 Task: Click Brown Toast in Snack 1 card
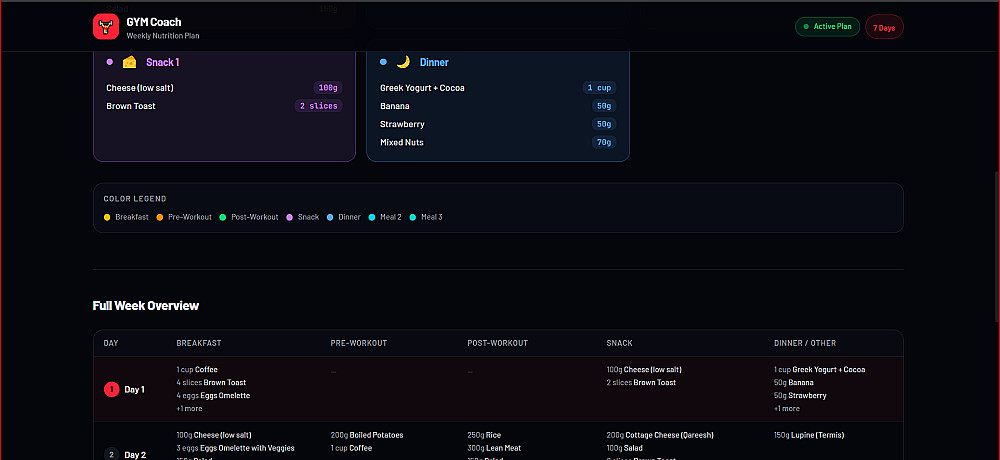coord(131,106)
